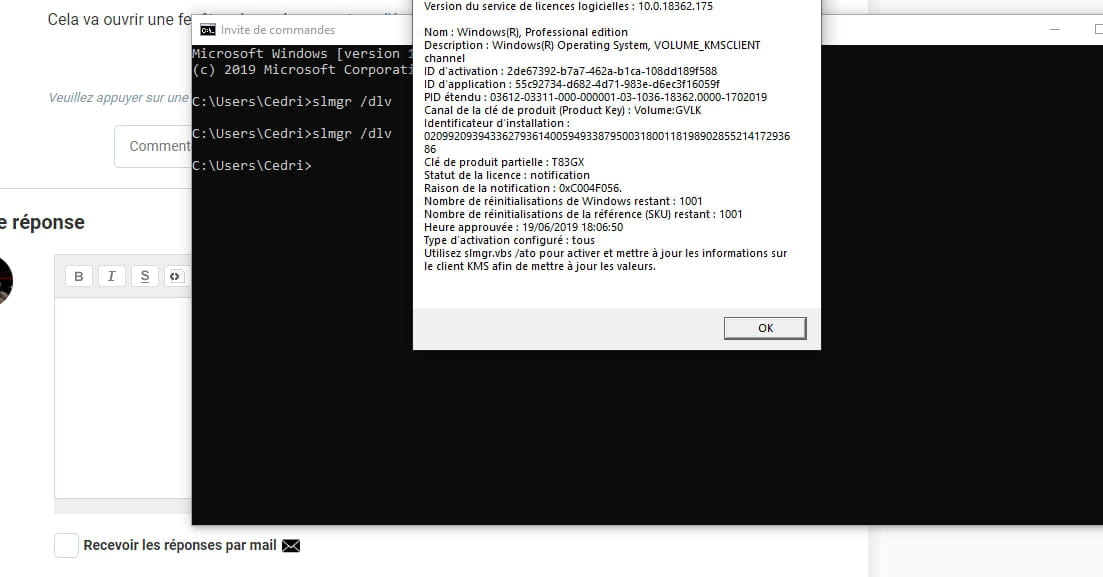Click the prompt line 'C:\Users\Cedri>'
This screenshot has height=577, width=1103.
pyautogui.click(x=252, y=165)
